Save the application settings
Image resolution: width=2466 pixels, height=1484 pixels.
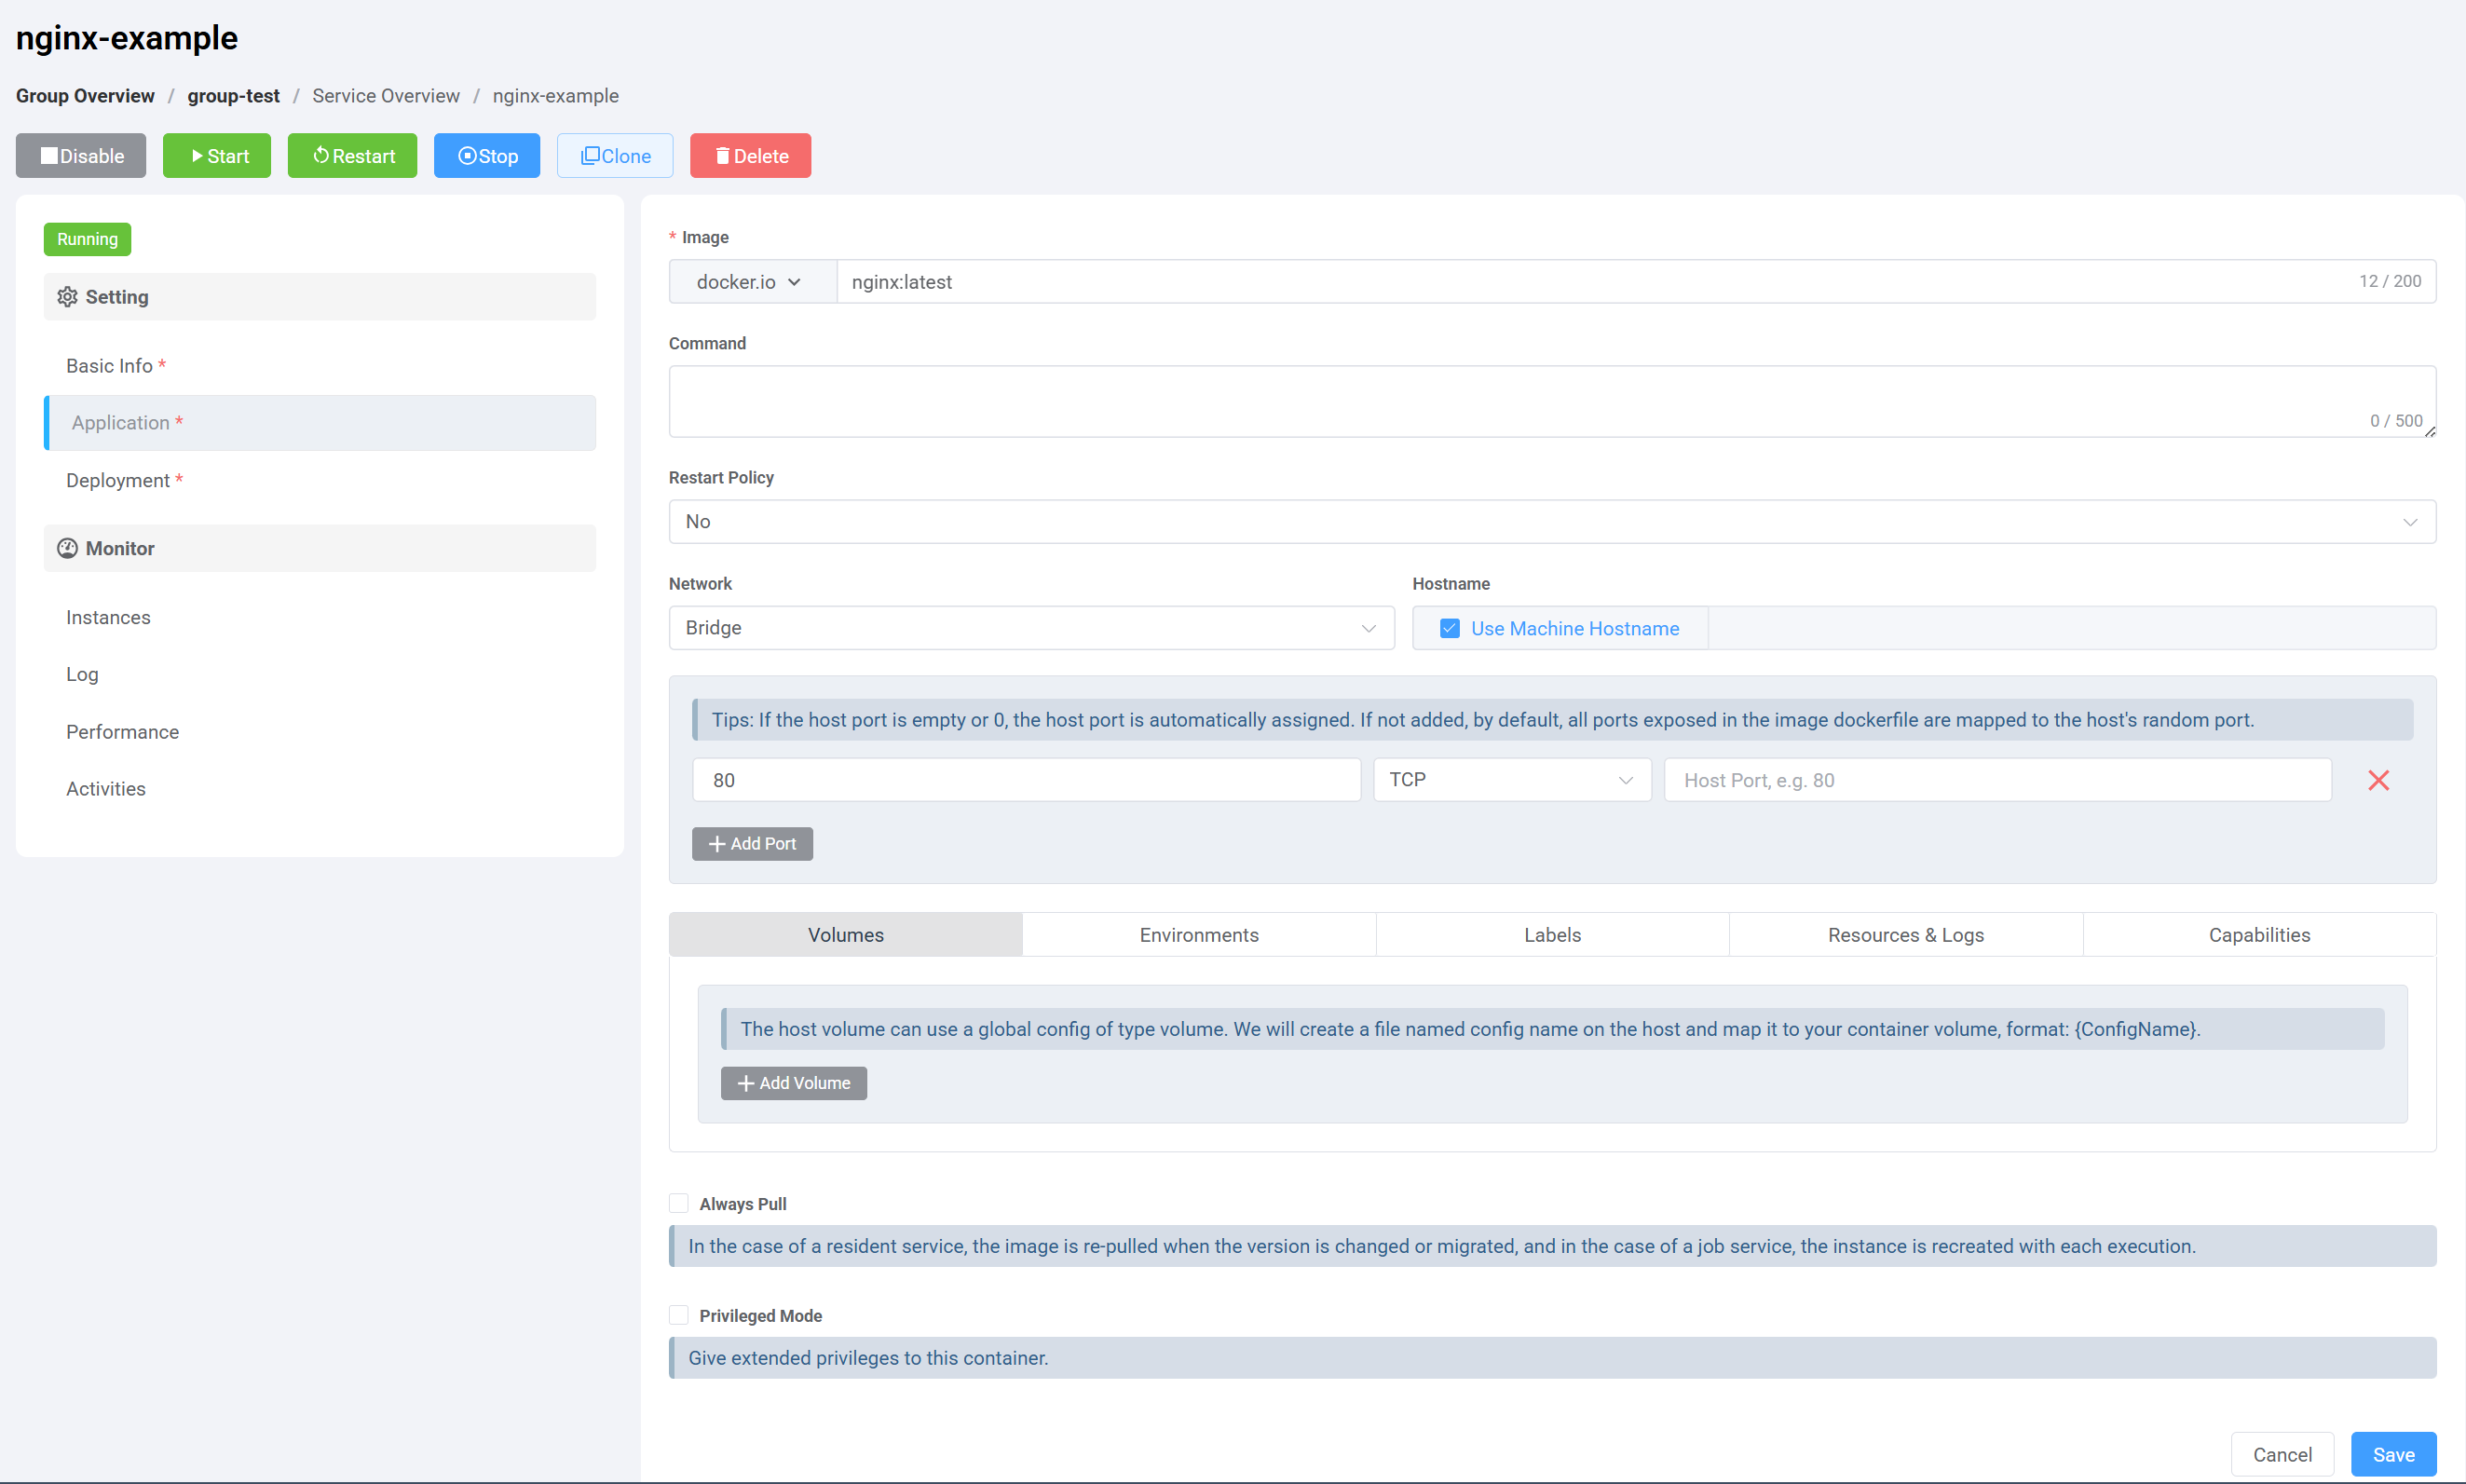coord(2393,1455)
